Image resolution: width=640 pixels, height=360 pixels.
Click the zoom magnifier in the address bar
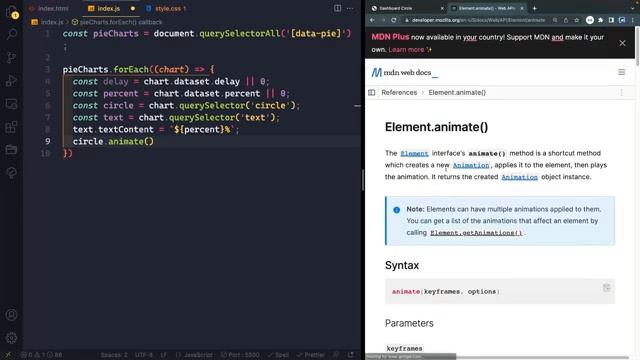tap(555, 20)
